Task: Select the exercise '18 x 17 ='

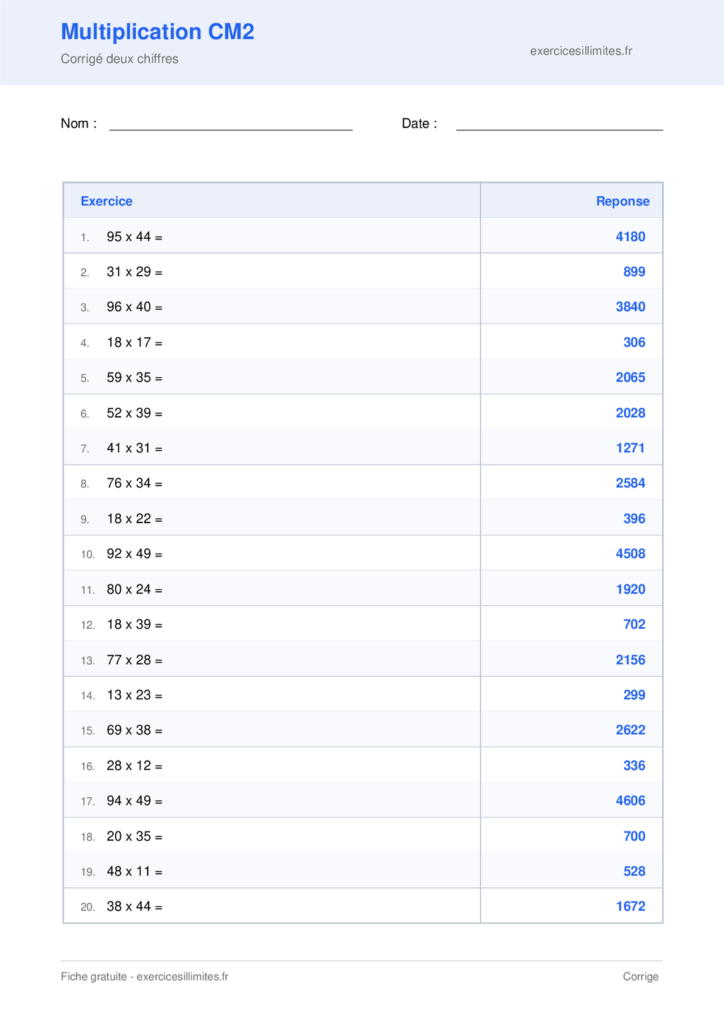Action: click(134, 342)
